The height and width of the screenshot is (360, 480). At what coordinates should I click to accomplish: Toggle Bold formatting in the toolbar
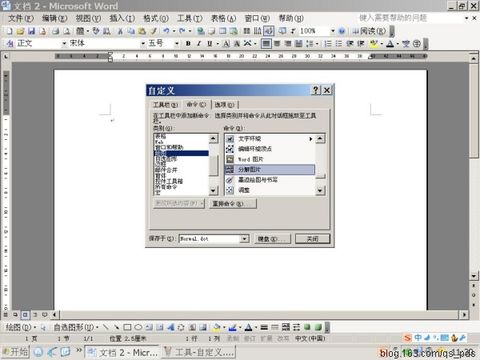point(188,44)
